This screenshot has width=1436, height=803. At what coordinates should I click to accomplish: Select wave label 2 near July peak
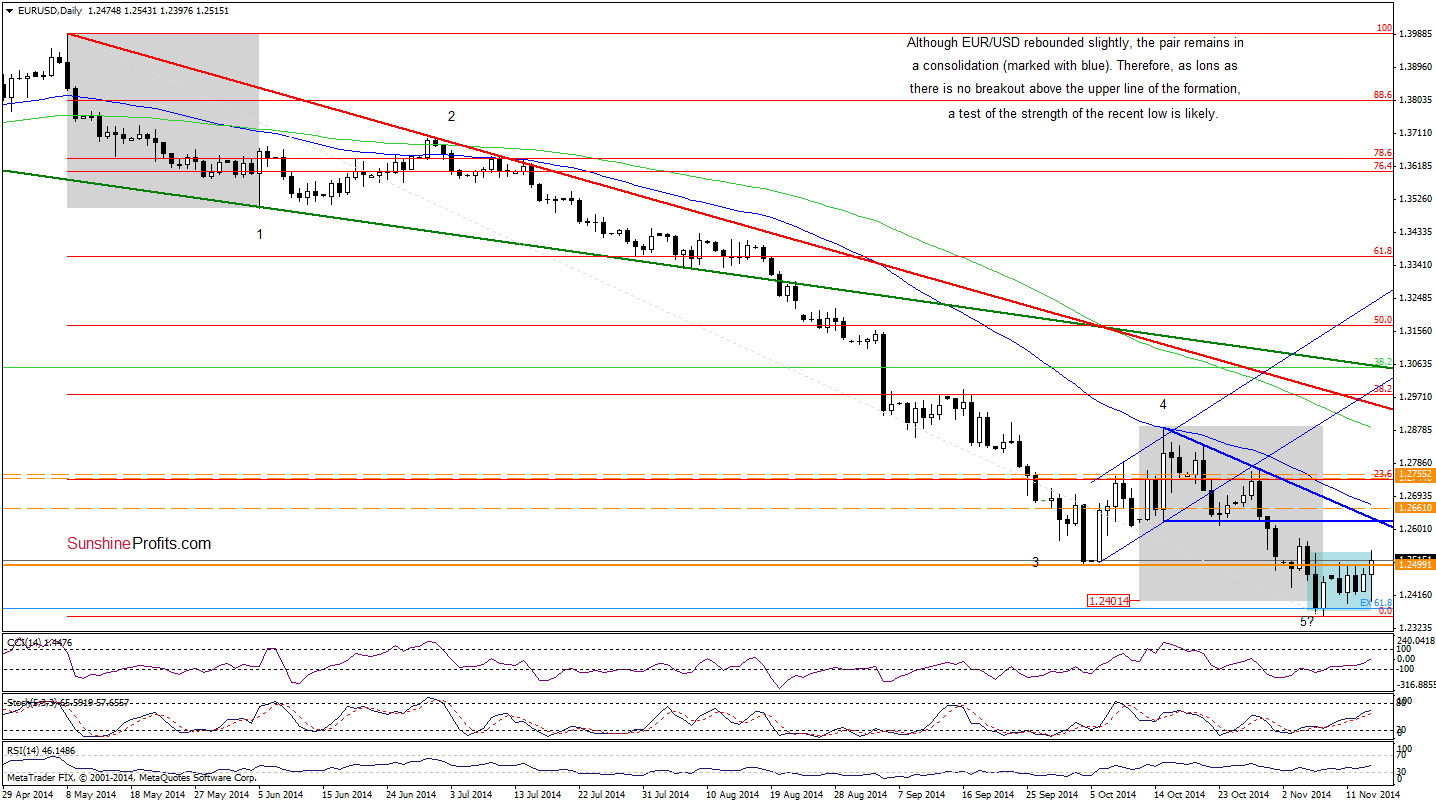coord(451,117)
